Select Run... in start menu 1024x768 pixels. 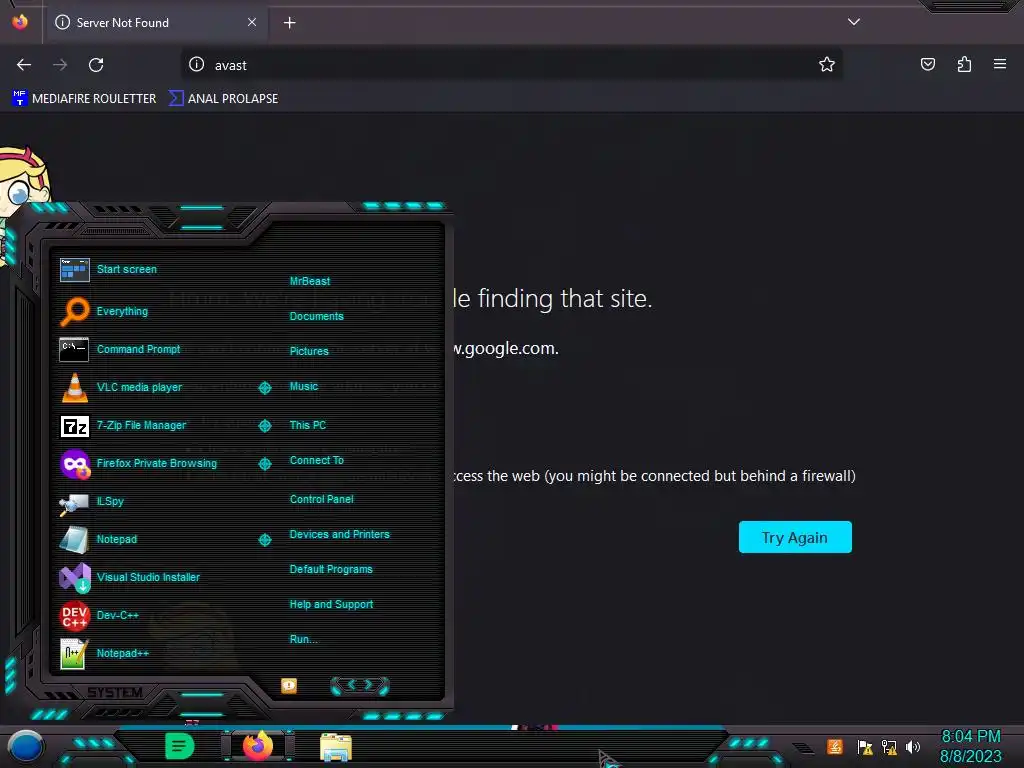303,639
